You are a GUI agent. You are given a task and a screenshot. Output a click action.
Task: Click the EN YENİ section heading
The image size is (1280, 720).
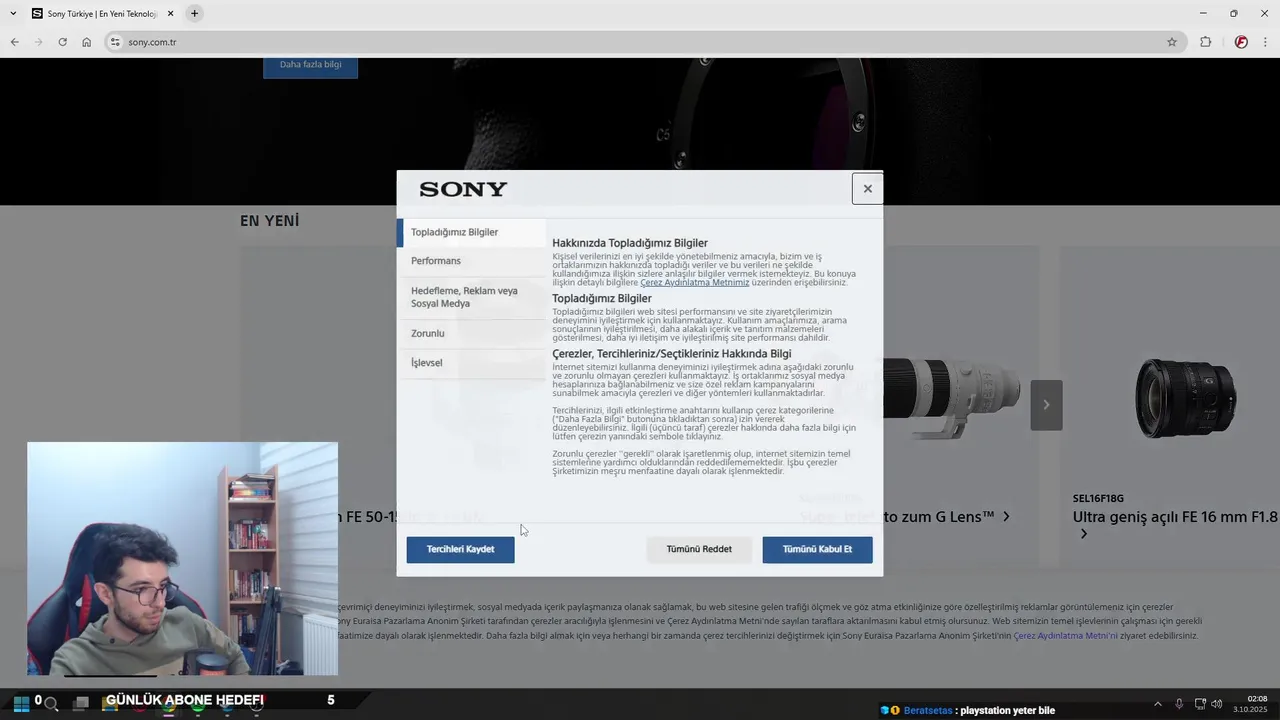pyautogui.click(x=269, y=221)
